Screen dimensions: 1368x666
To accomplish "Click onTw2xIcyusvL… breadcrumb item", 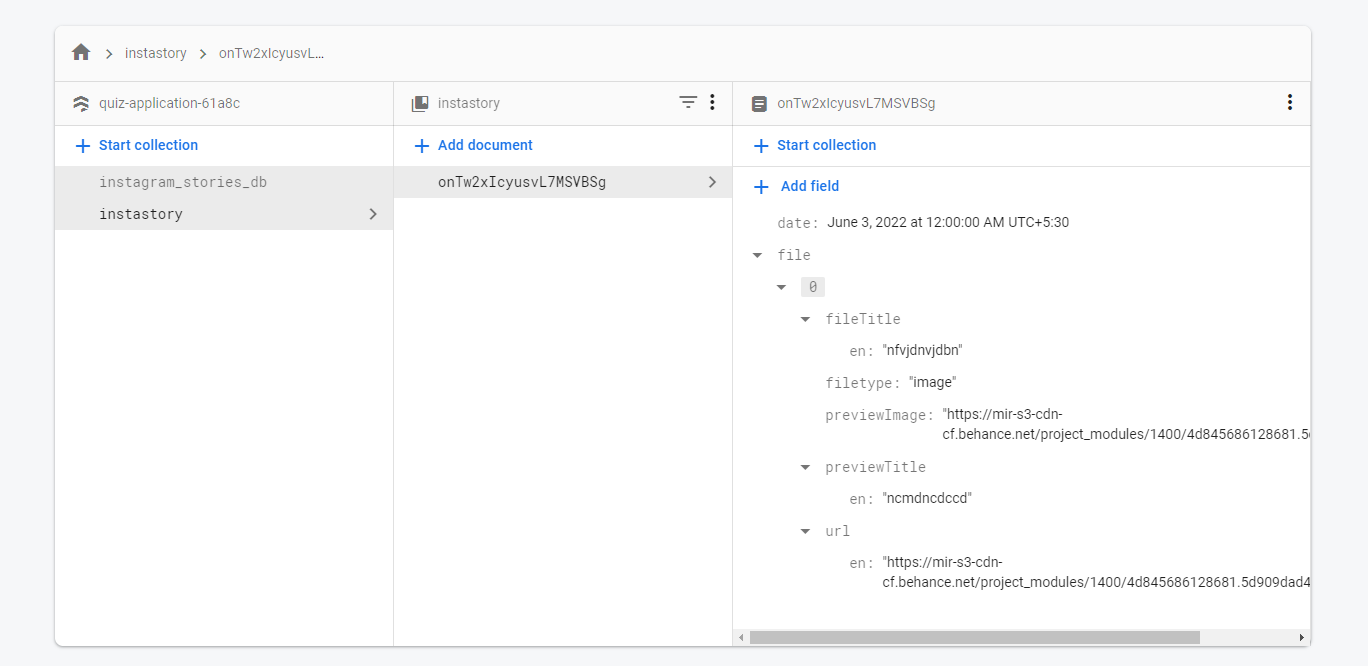I will point(272,53).
